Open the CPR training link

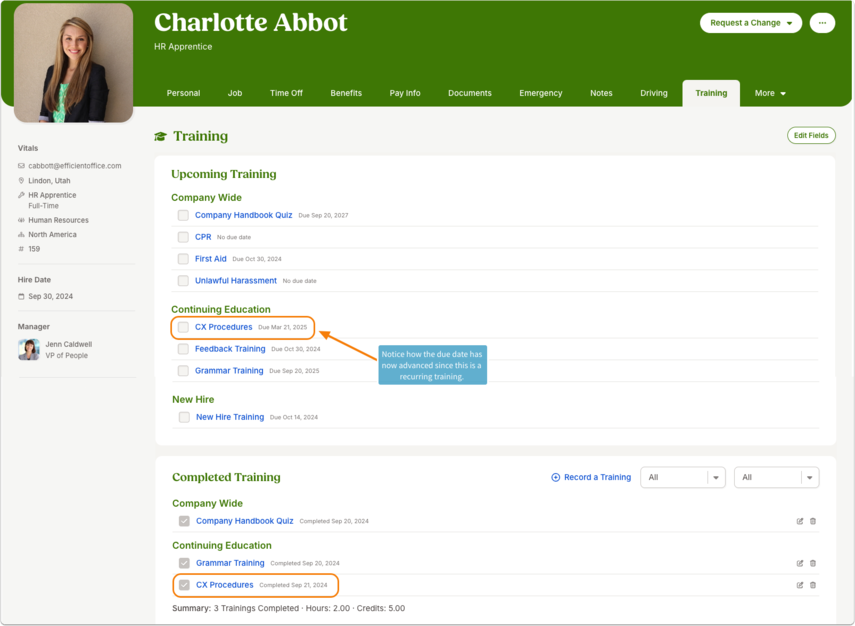click(203, 237)
